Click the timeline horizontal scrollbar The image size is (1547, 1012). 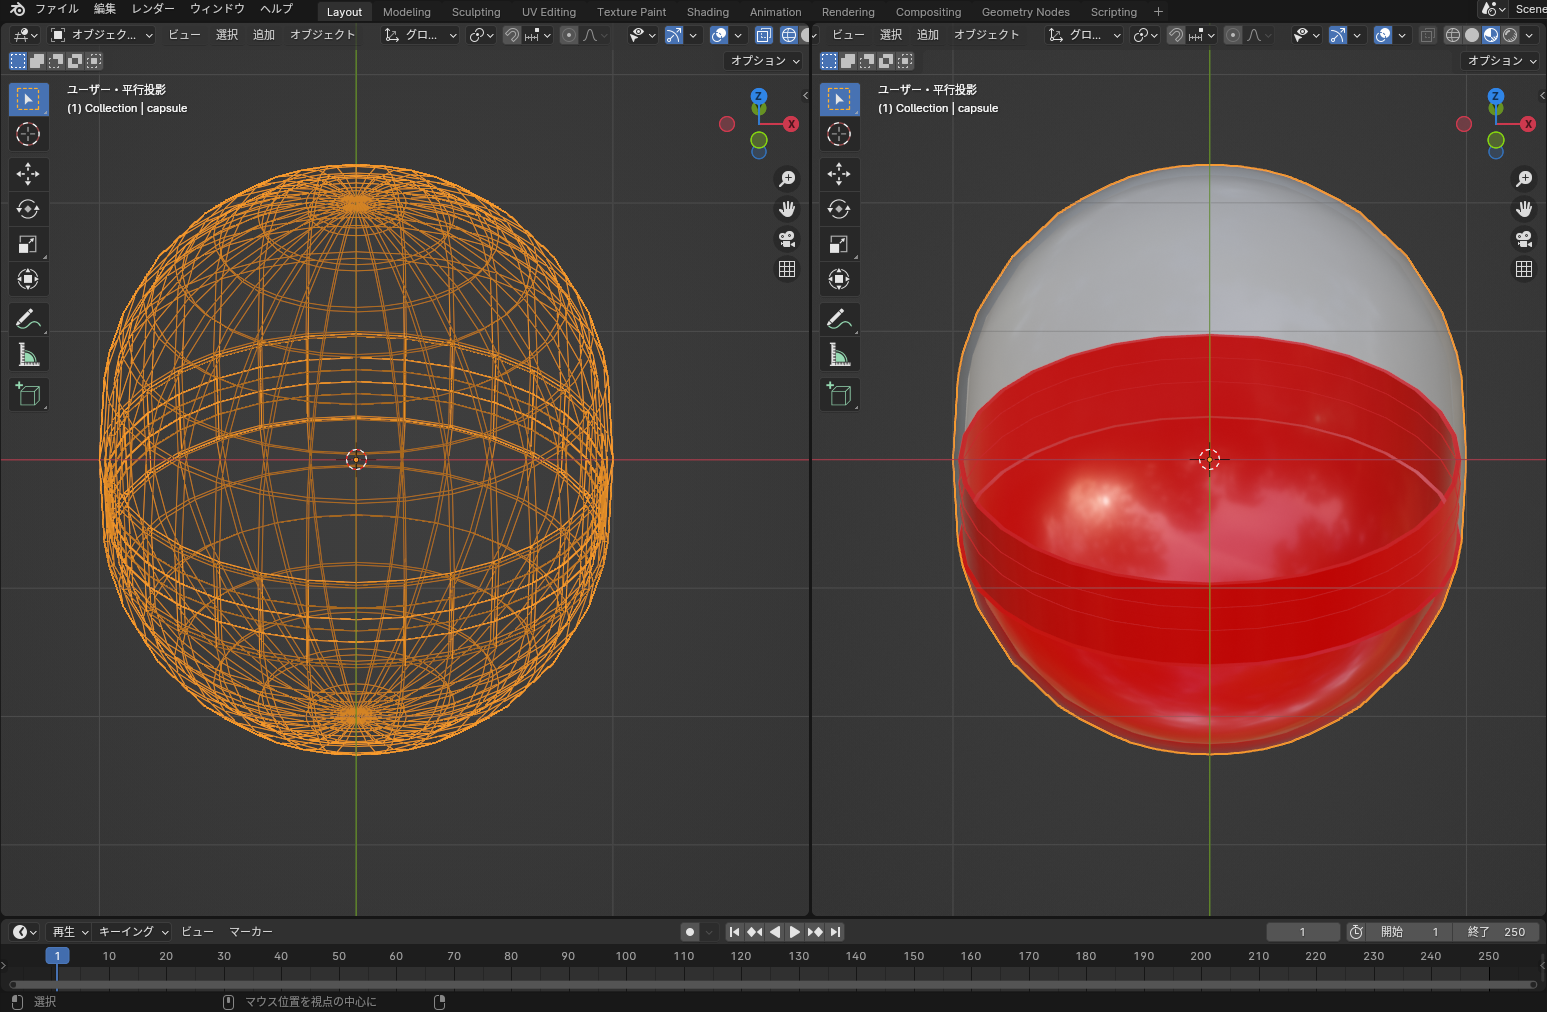click(x=770, y=985)
